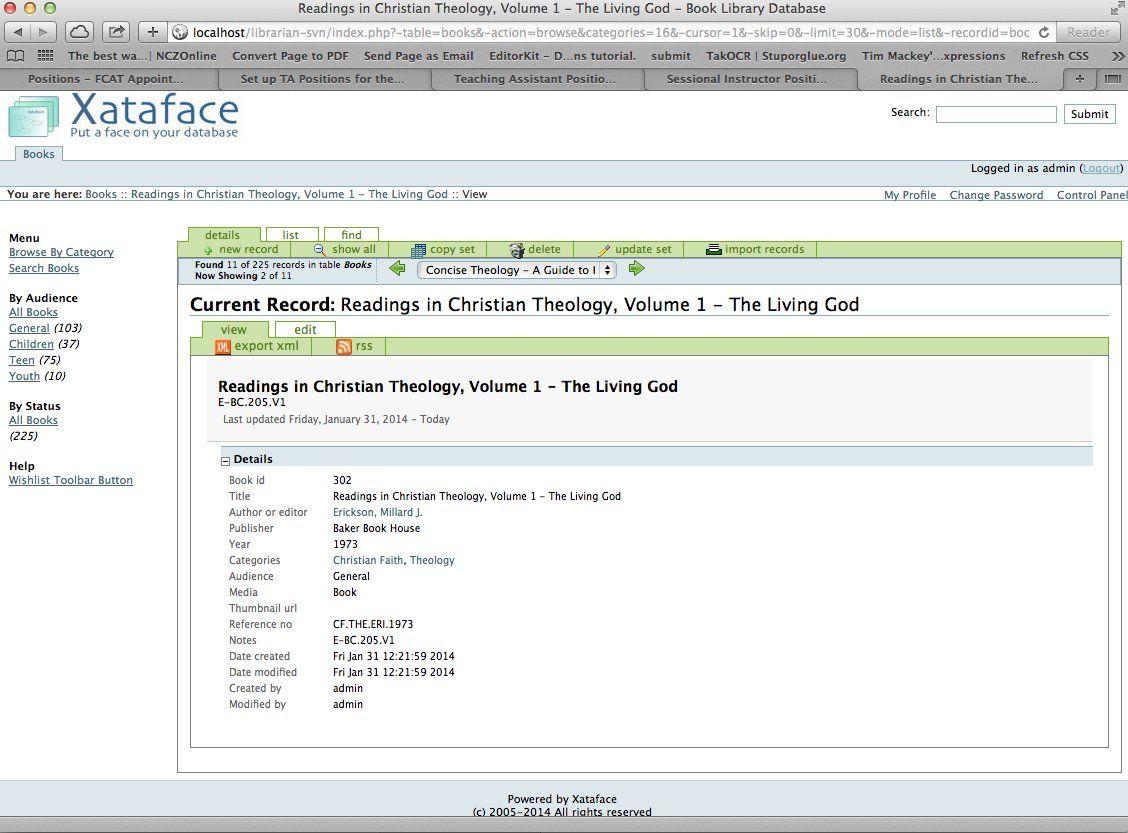Go forward with the Safari forward arrow

pos(42,32)
